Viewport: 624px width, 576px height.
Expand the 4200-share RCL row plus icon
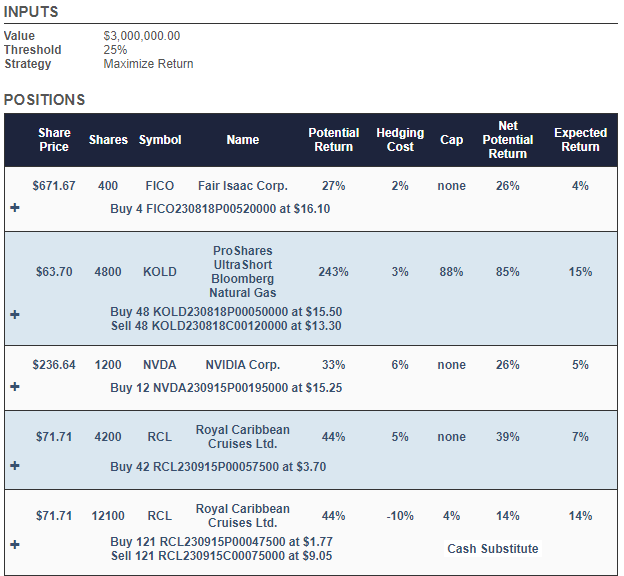15,466
